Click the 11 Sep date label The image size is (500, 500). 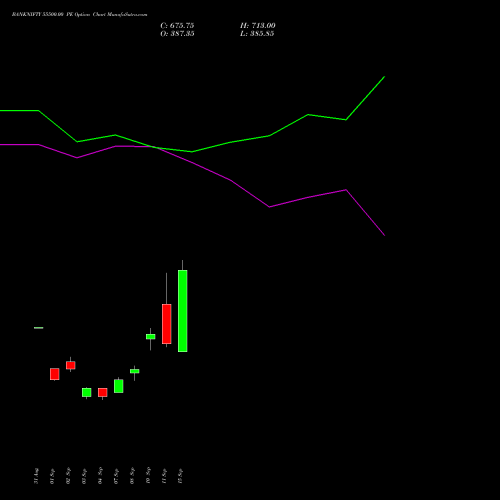[x=164, y=476]
